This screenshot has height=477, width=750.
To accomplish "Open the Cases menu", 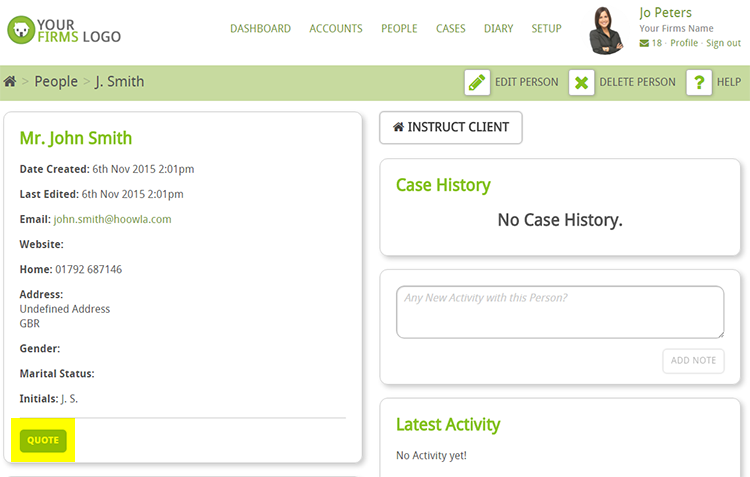I will (451, 29).
